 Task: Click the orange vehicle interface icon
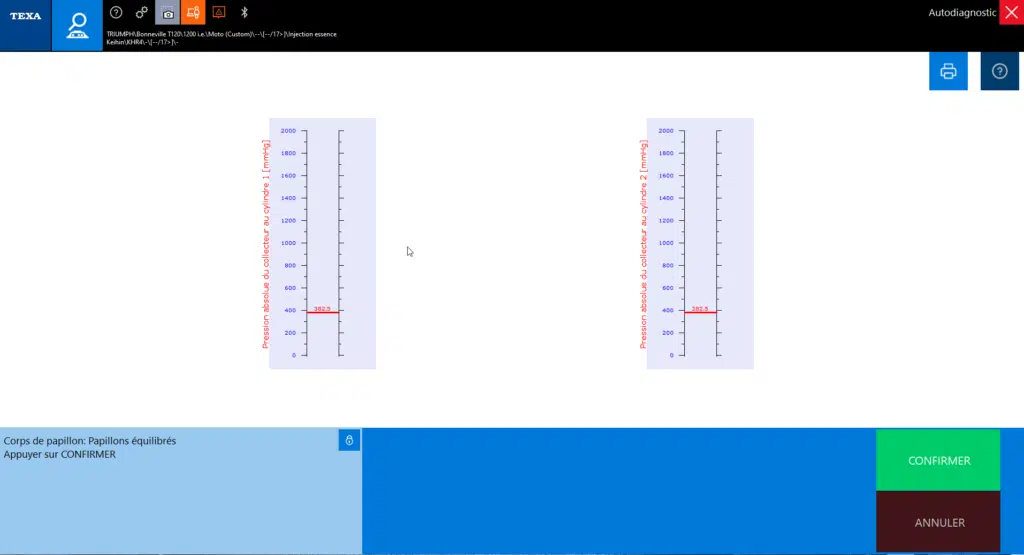click(x=193, y=12)
